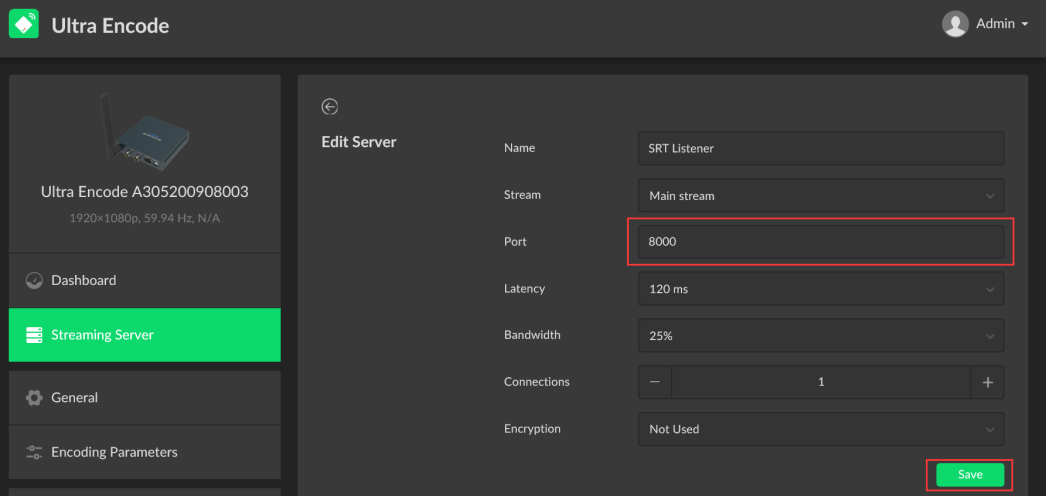Click the Ultra Encode device thumbnail image
The width and height of the screenshot is (1046, 496).
click(x=145, y=130)
